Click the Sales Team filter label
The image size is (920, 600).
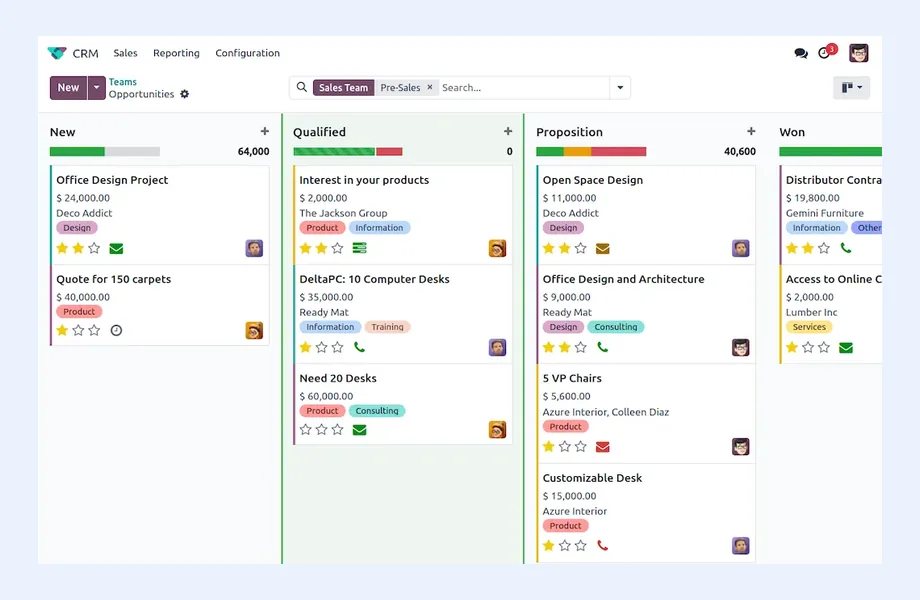(343, 87)
